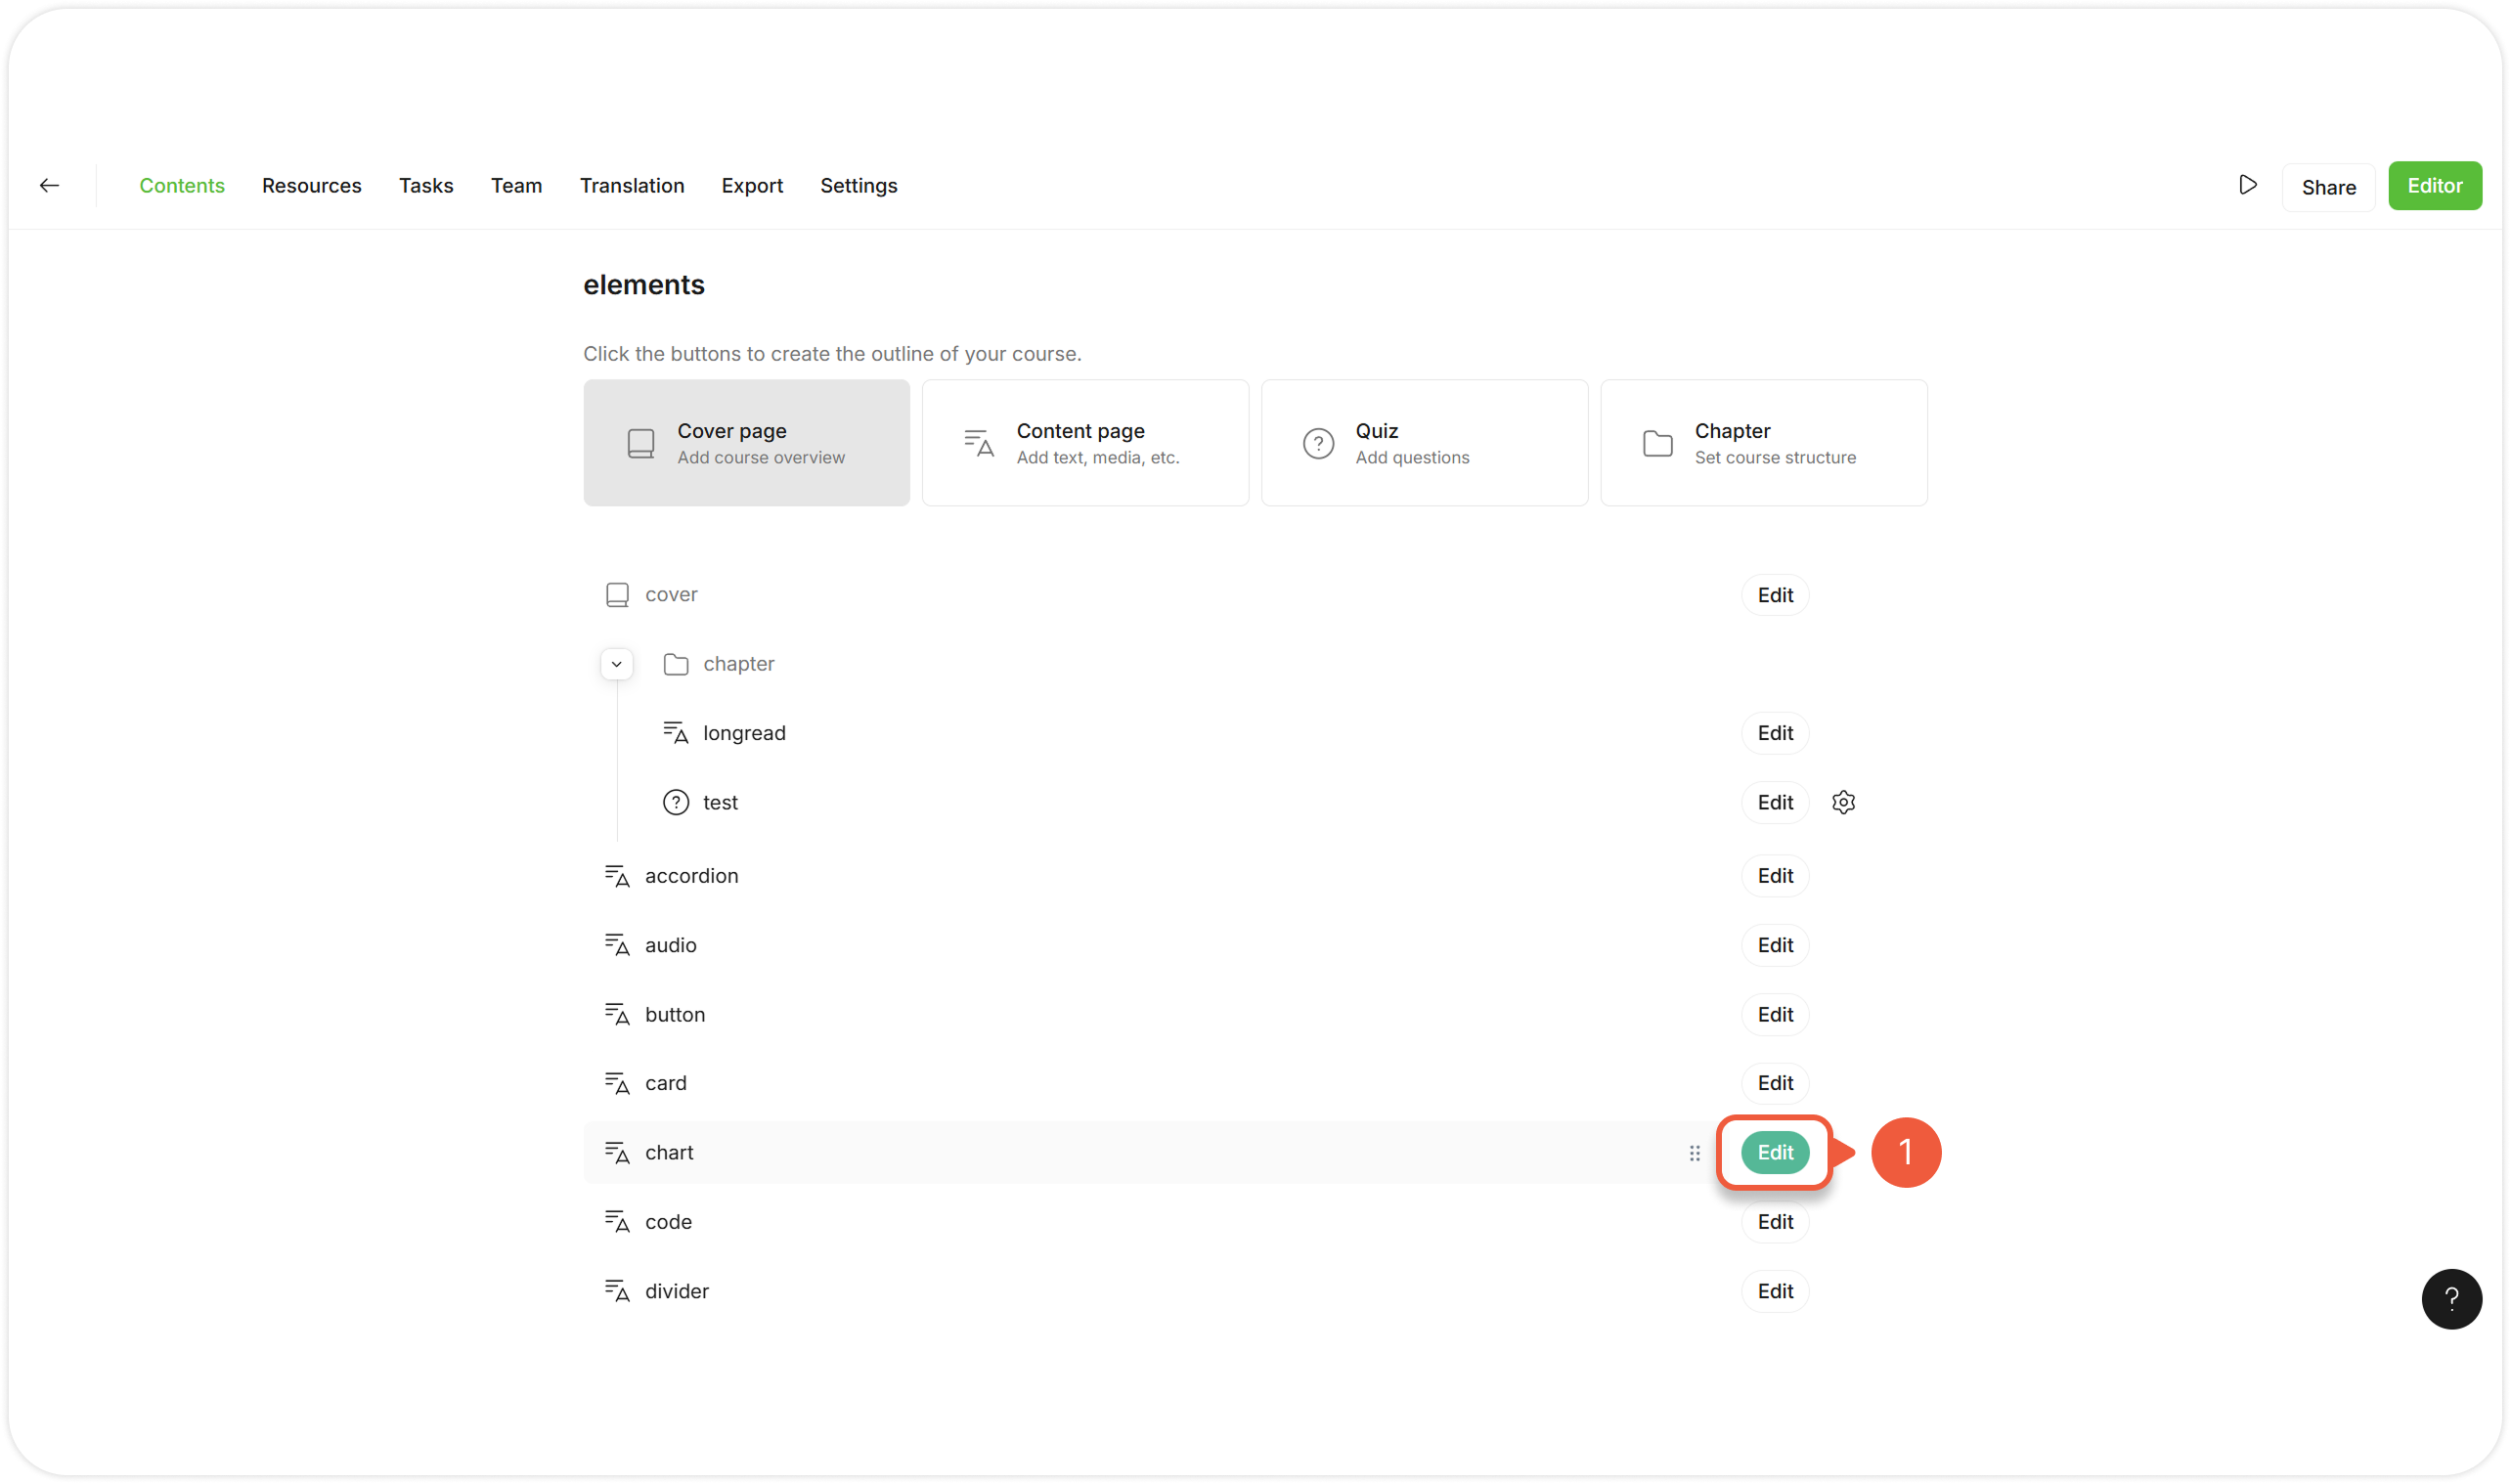The image size is (2511, 1484).
Task: Edit the chart page
Action: point(1774,1153)
